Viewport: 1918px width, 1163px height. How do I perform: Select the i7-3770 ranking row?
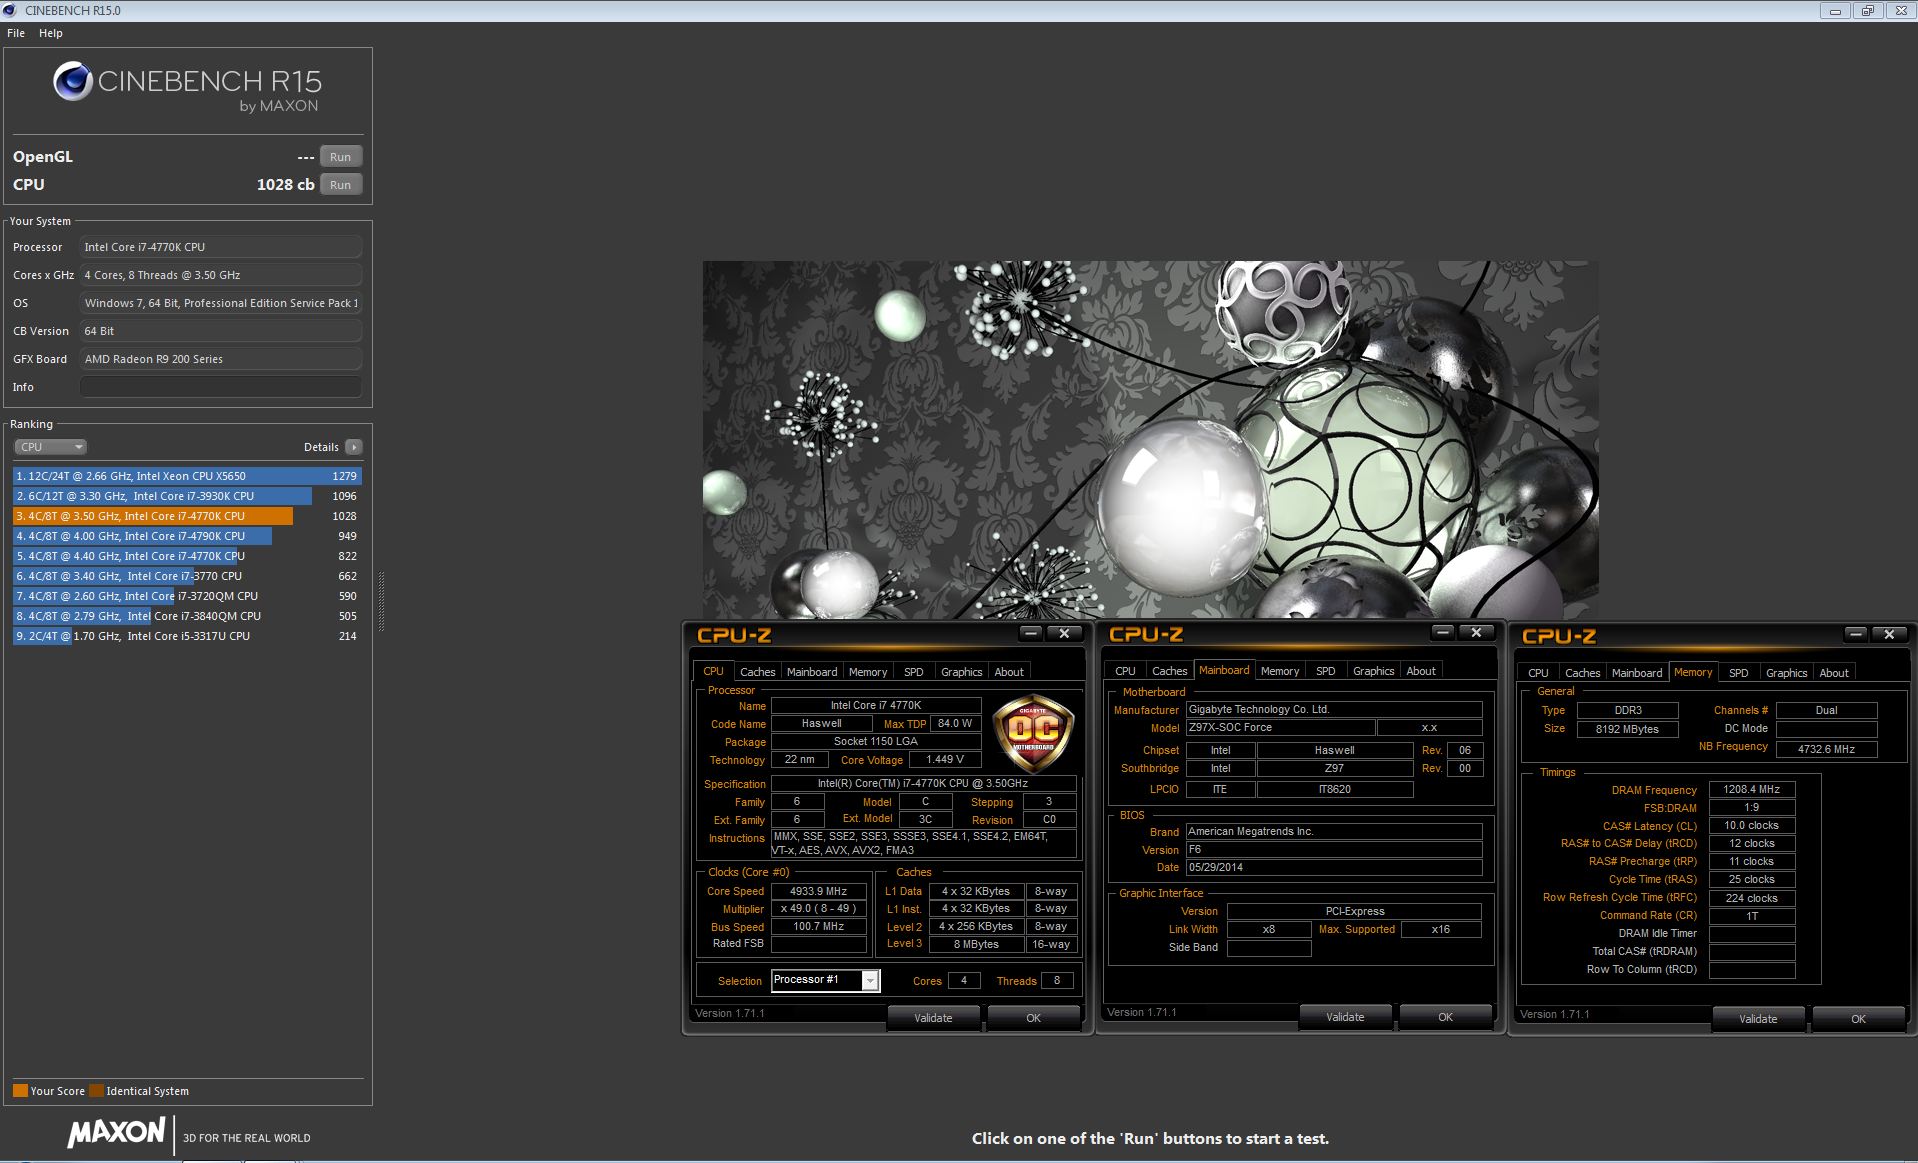pos(187,576)
